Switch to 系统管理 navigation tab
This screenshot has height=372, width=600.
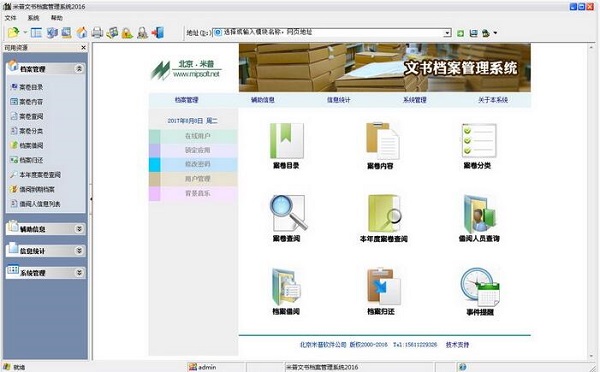[414, 100]
